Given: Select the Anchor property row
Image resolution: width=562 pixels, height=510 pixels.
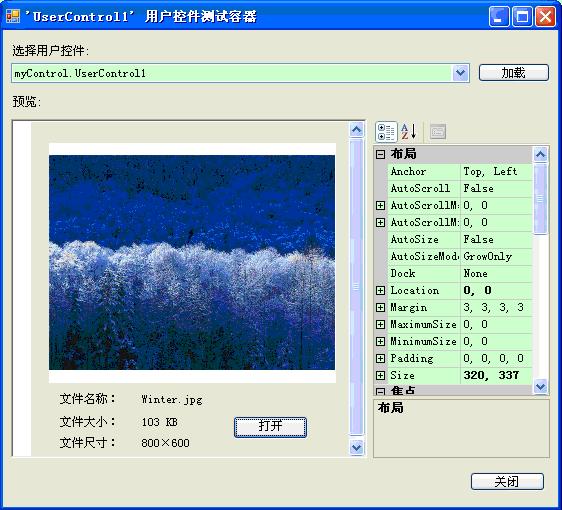Looking at the screenshot, I should pos(460,171).
